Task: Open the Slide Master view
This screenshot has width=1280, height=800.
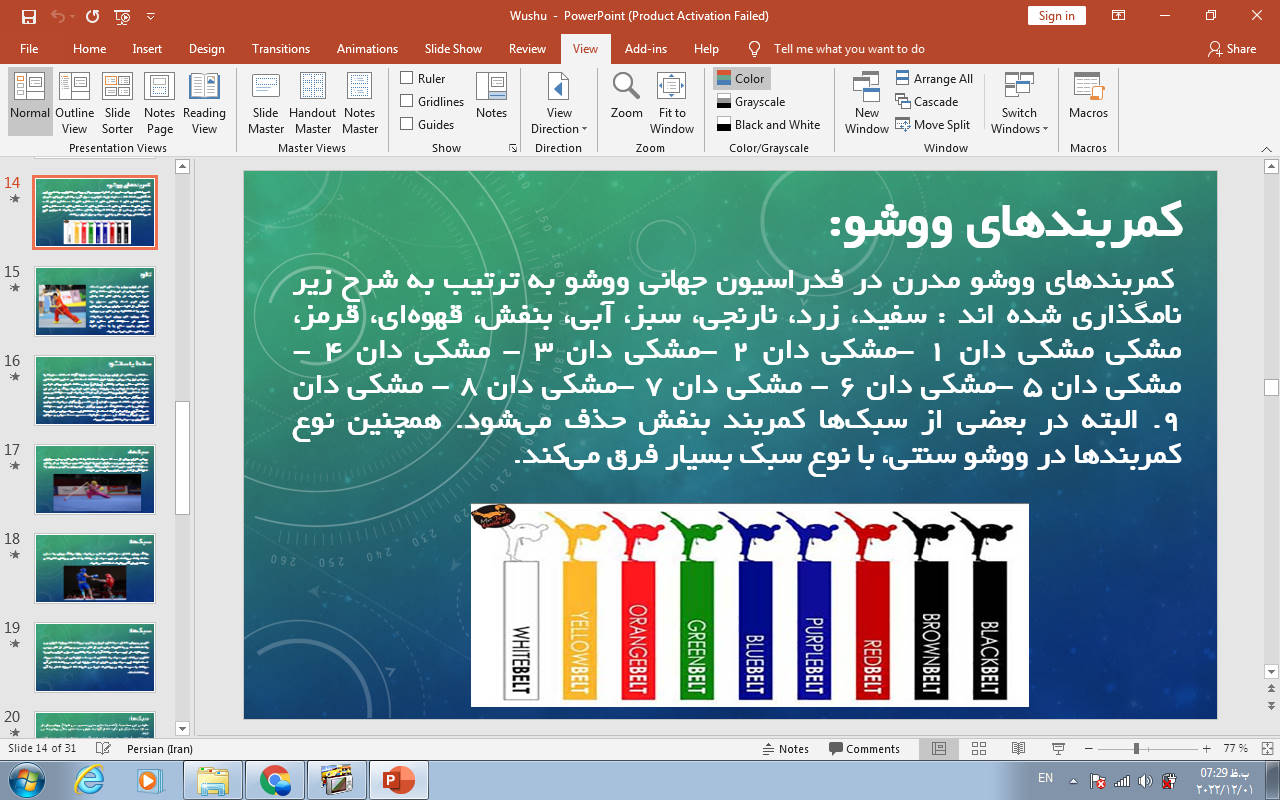Action: pyautogui.click(x=266, y=103)
